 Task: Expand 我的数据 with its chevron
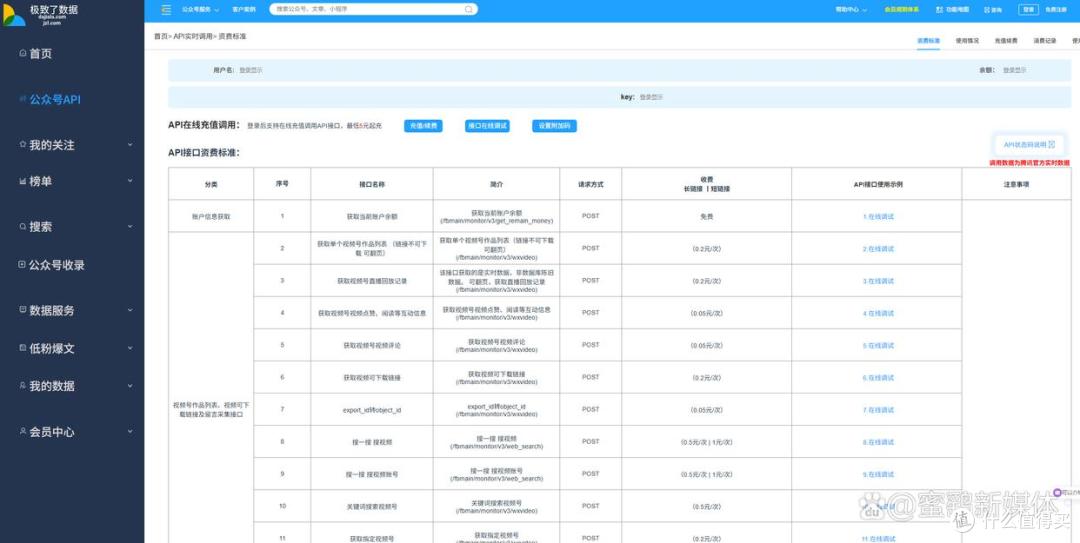129,386
